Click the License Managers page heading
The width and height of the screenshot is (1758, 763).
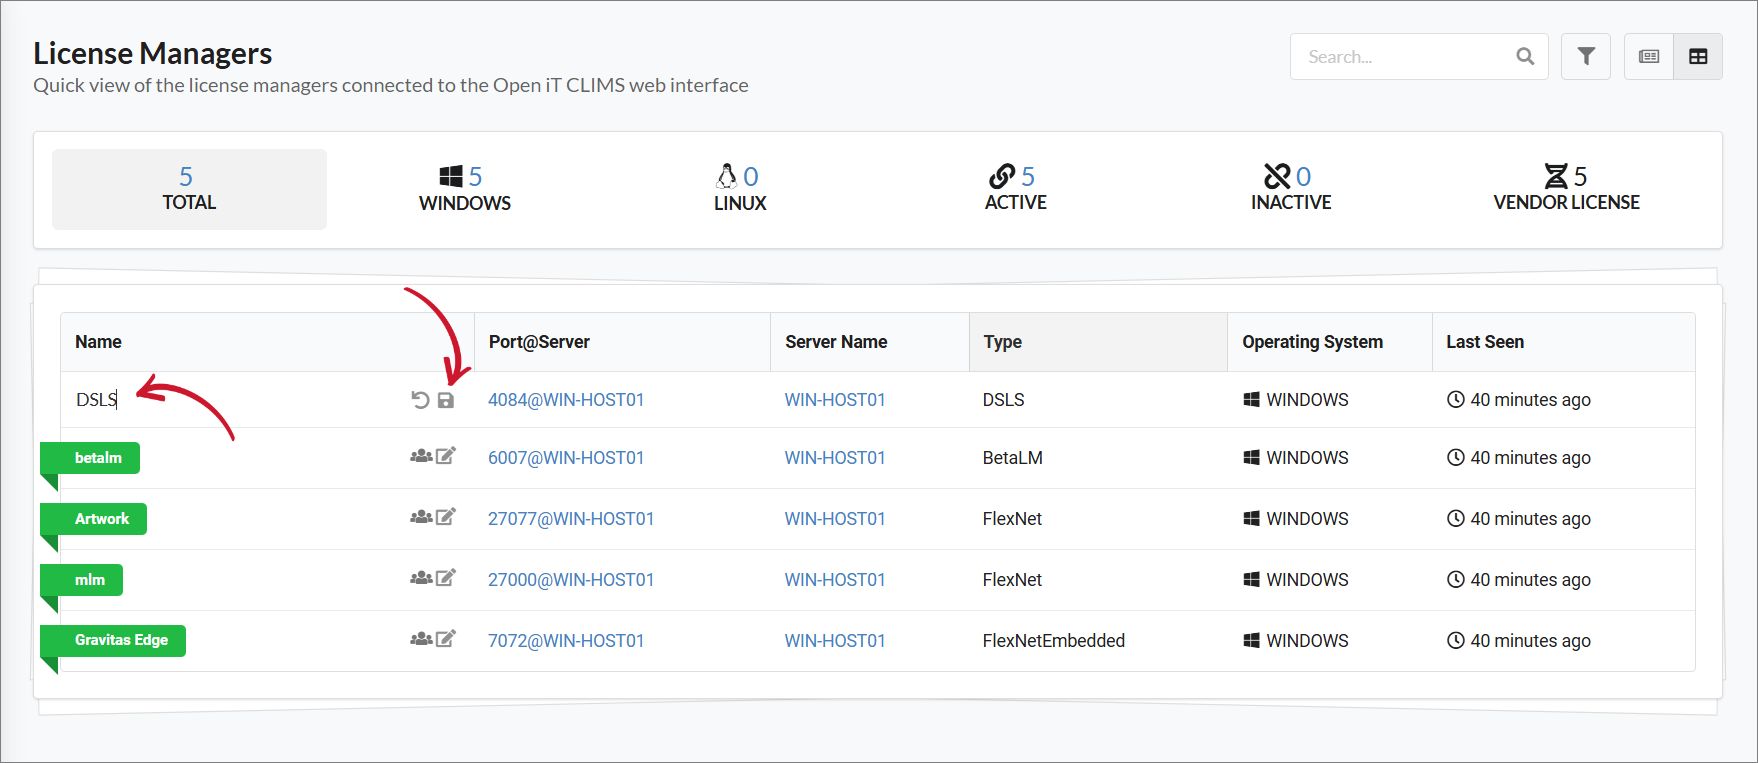(152, 53)
